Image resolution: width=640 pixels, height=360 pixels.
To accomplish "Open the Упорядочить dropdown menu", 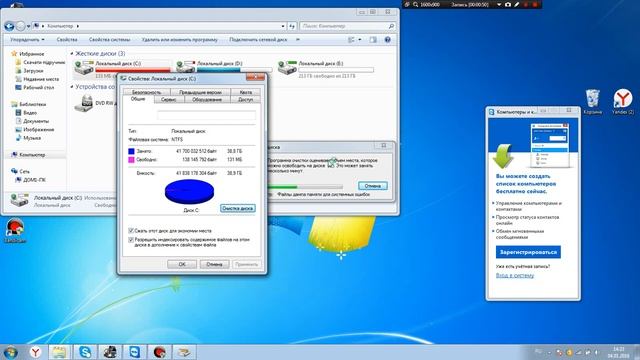I will [27, 40].
